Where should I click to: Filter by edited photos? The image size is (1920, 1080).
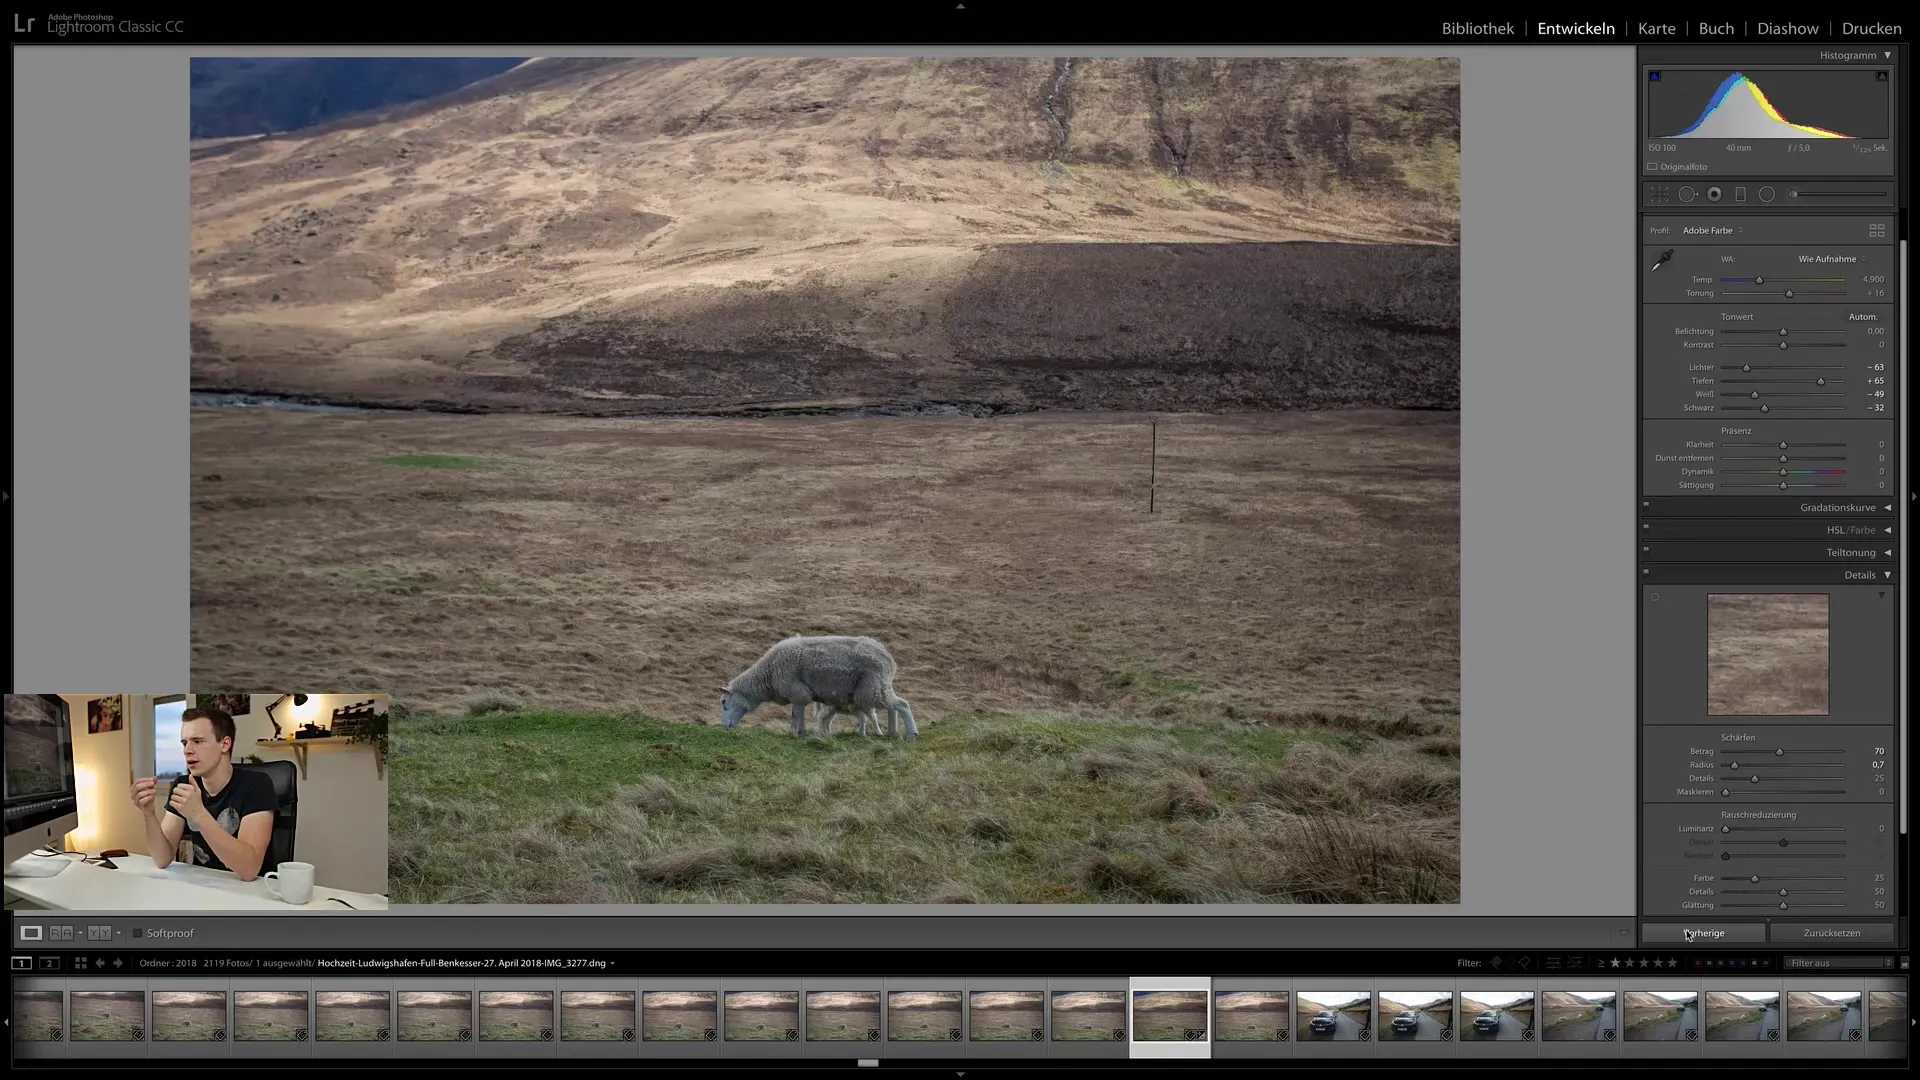pos(1553,963)
